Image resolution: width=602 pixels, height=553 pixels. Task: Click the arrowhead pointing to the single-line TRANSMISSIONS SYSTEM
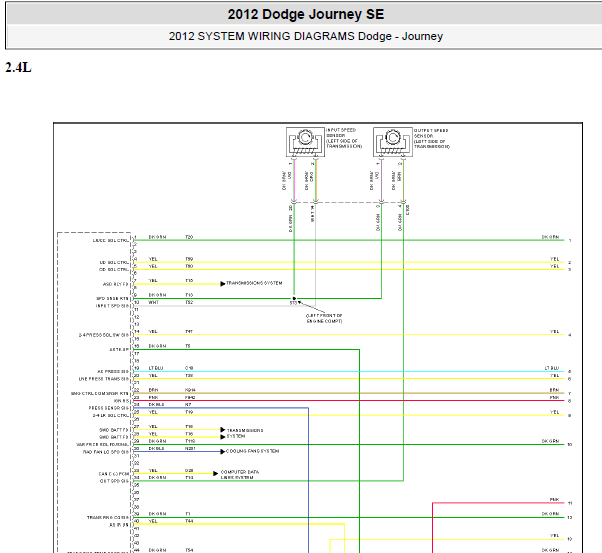[223, 284]
